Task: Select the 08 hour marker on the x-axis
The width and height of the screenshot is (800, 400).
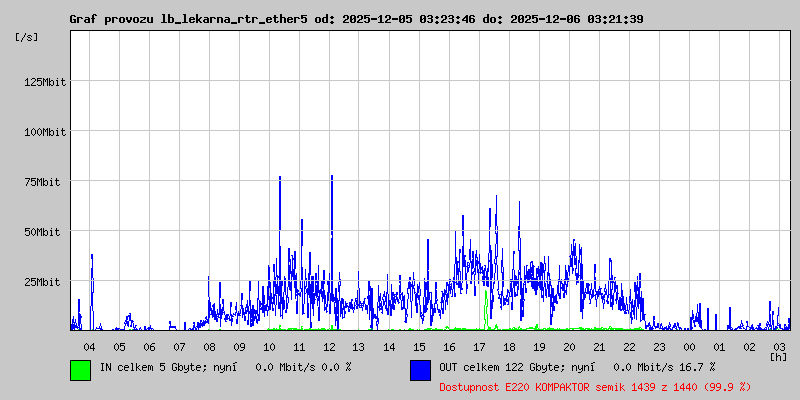Action: [x=209, y=346]
